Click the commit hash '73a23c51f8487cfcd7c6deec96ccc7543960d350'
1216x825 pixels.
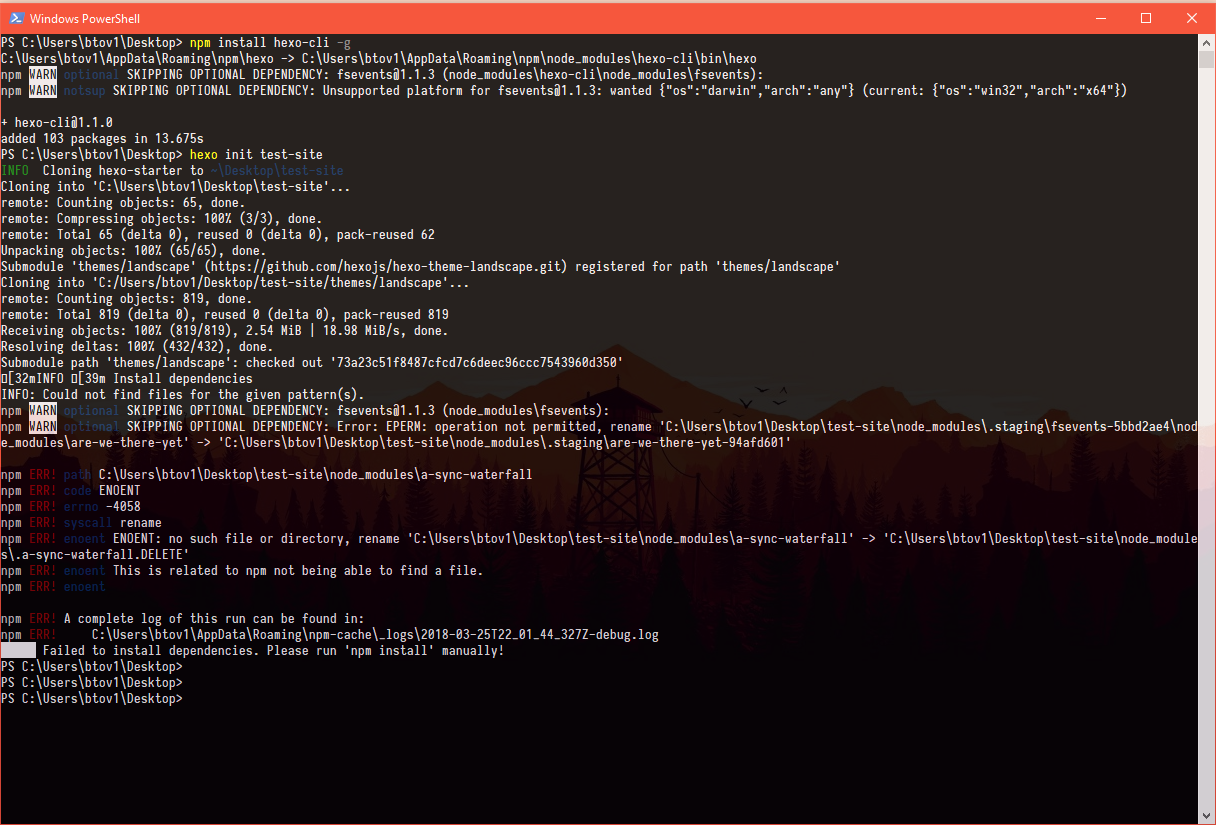point(479,363)
